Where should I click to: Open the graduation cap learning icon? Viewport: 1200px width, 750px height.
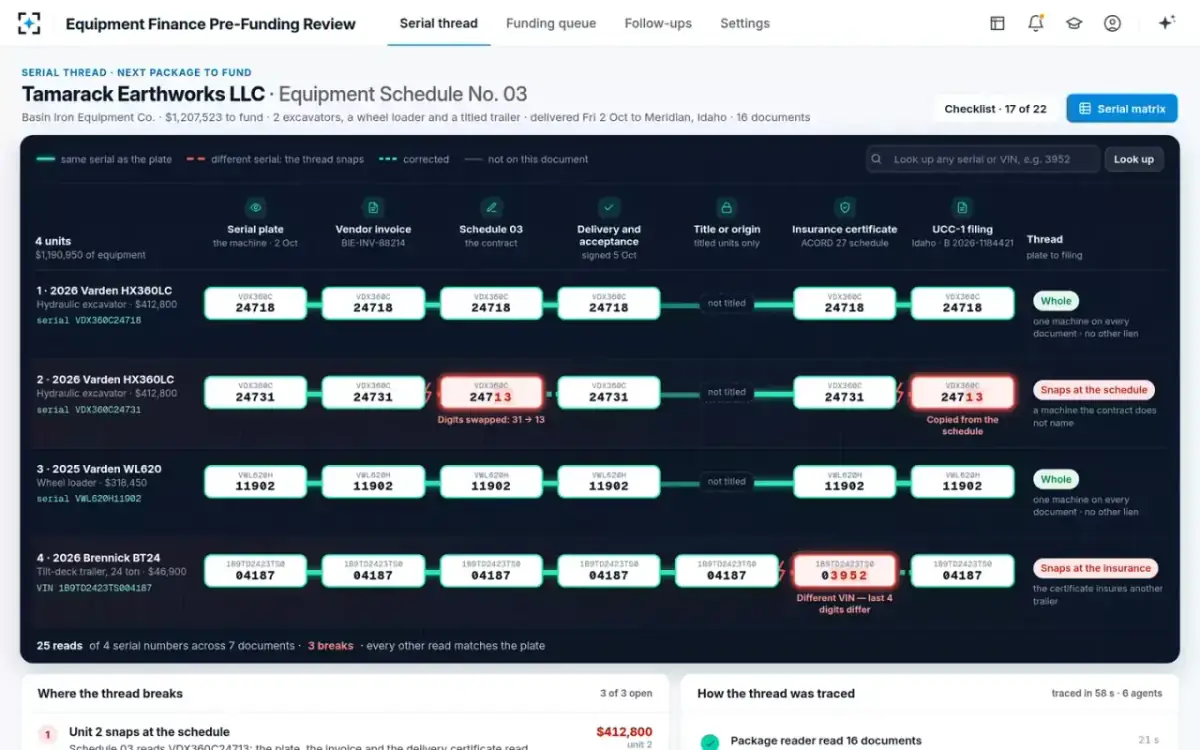click(x=1074, y=23)
